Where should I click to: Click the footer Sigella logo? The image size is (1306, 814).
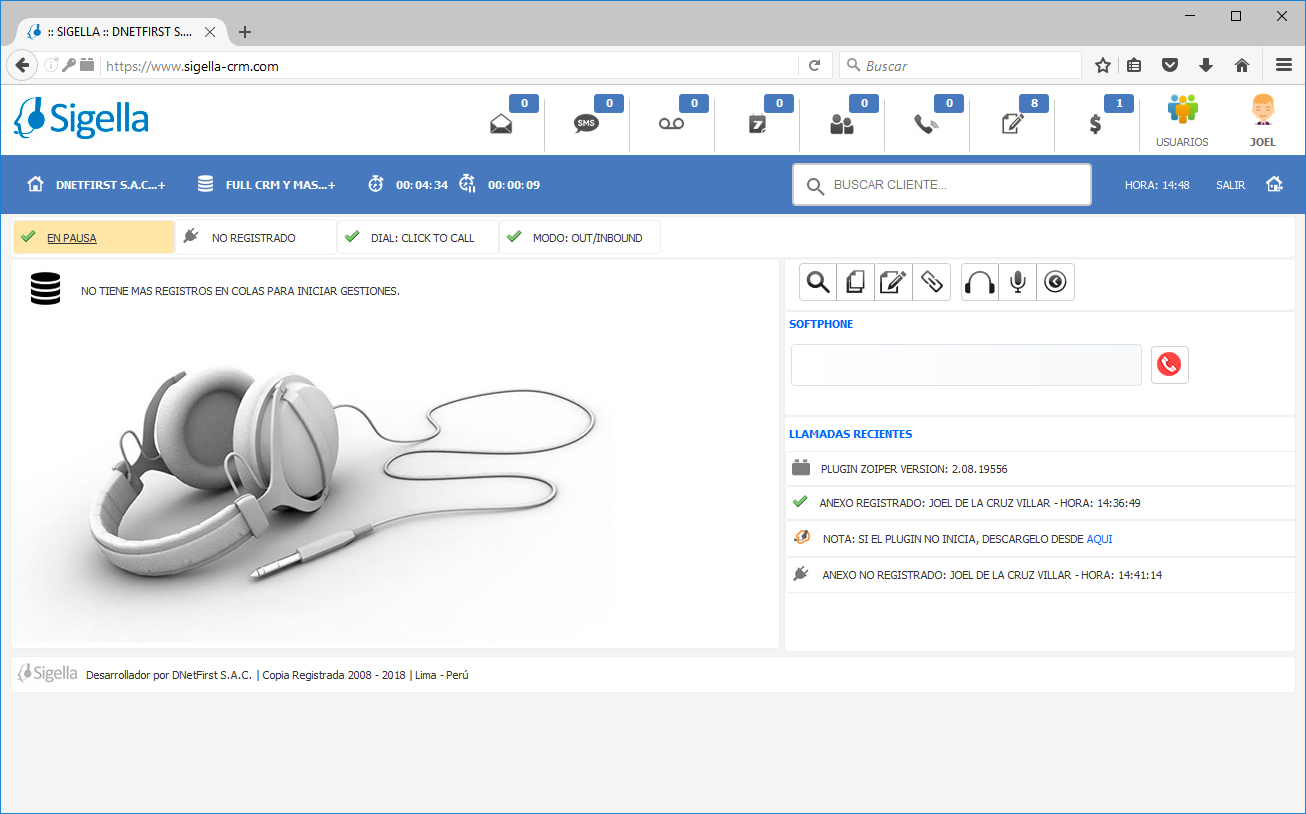pos(47,673)
